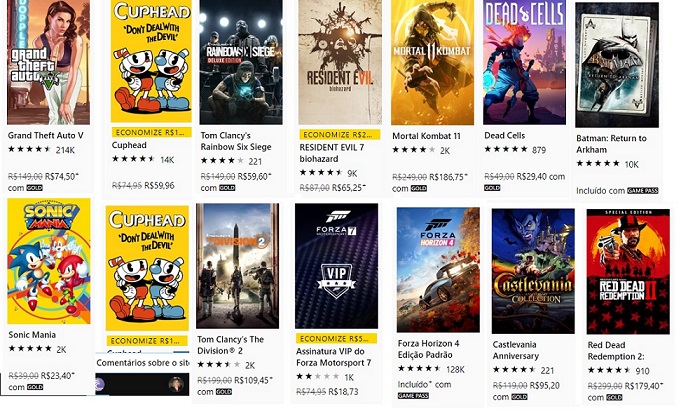Open the Grand Theft Auto V cover art
The height and width of the screenshot is (409, 681).
[x=48, y=62]
